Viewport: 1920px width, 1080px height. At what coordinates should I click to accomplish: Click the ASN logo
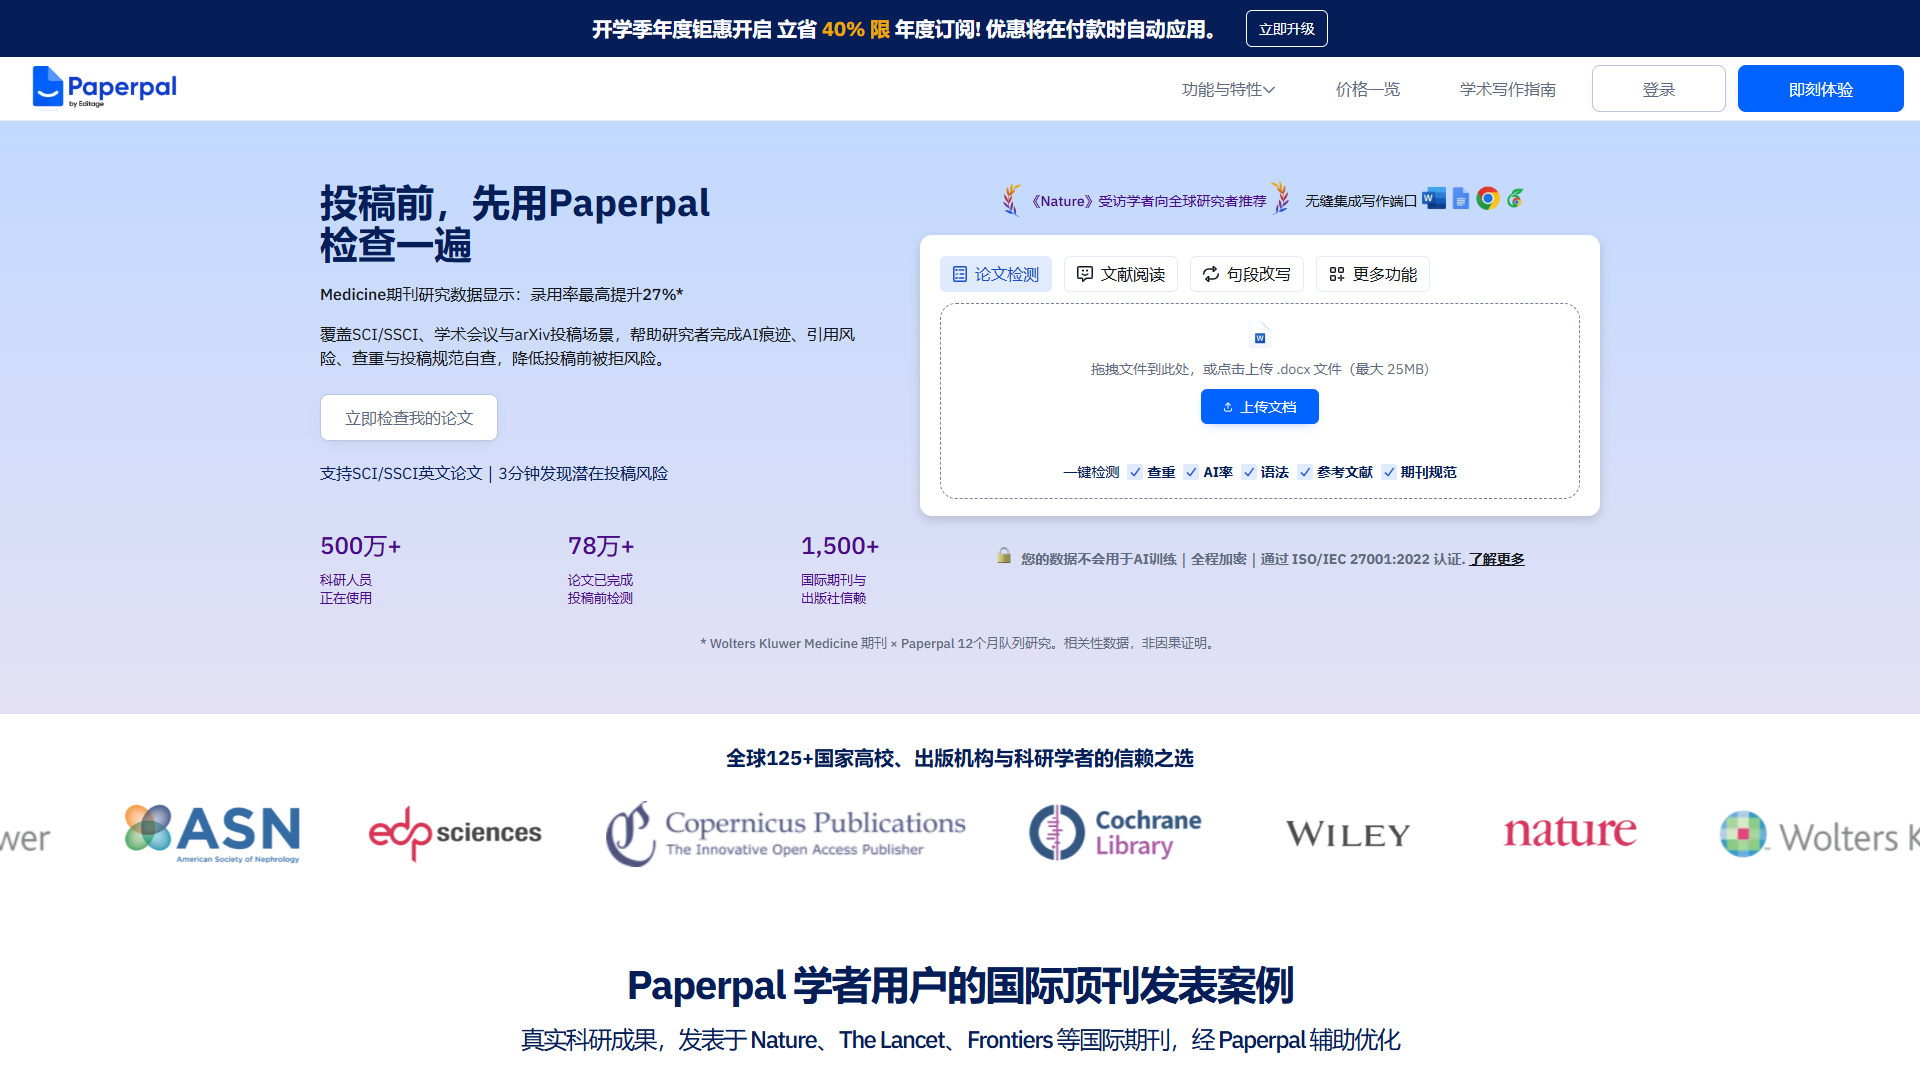[x=212, y=833]
